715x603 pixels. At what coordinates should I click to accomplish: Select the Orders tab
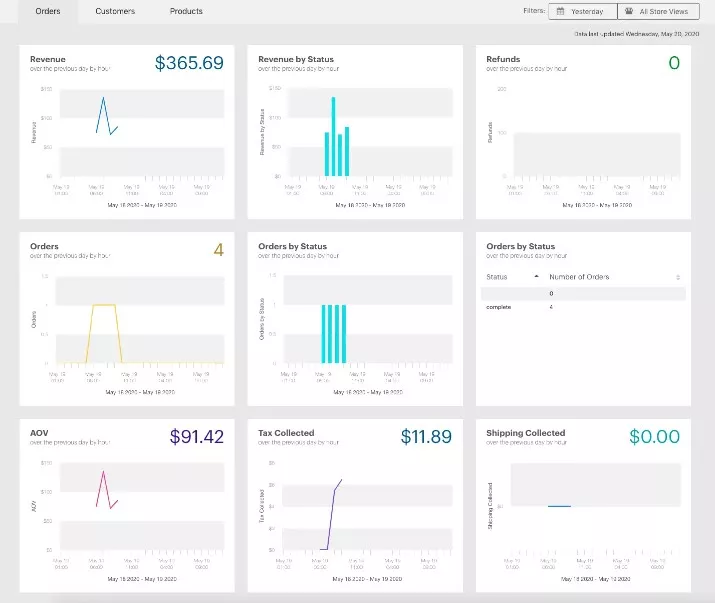(x=48, y=11)
